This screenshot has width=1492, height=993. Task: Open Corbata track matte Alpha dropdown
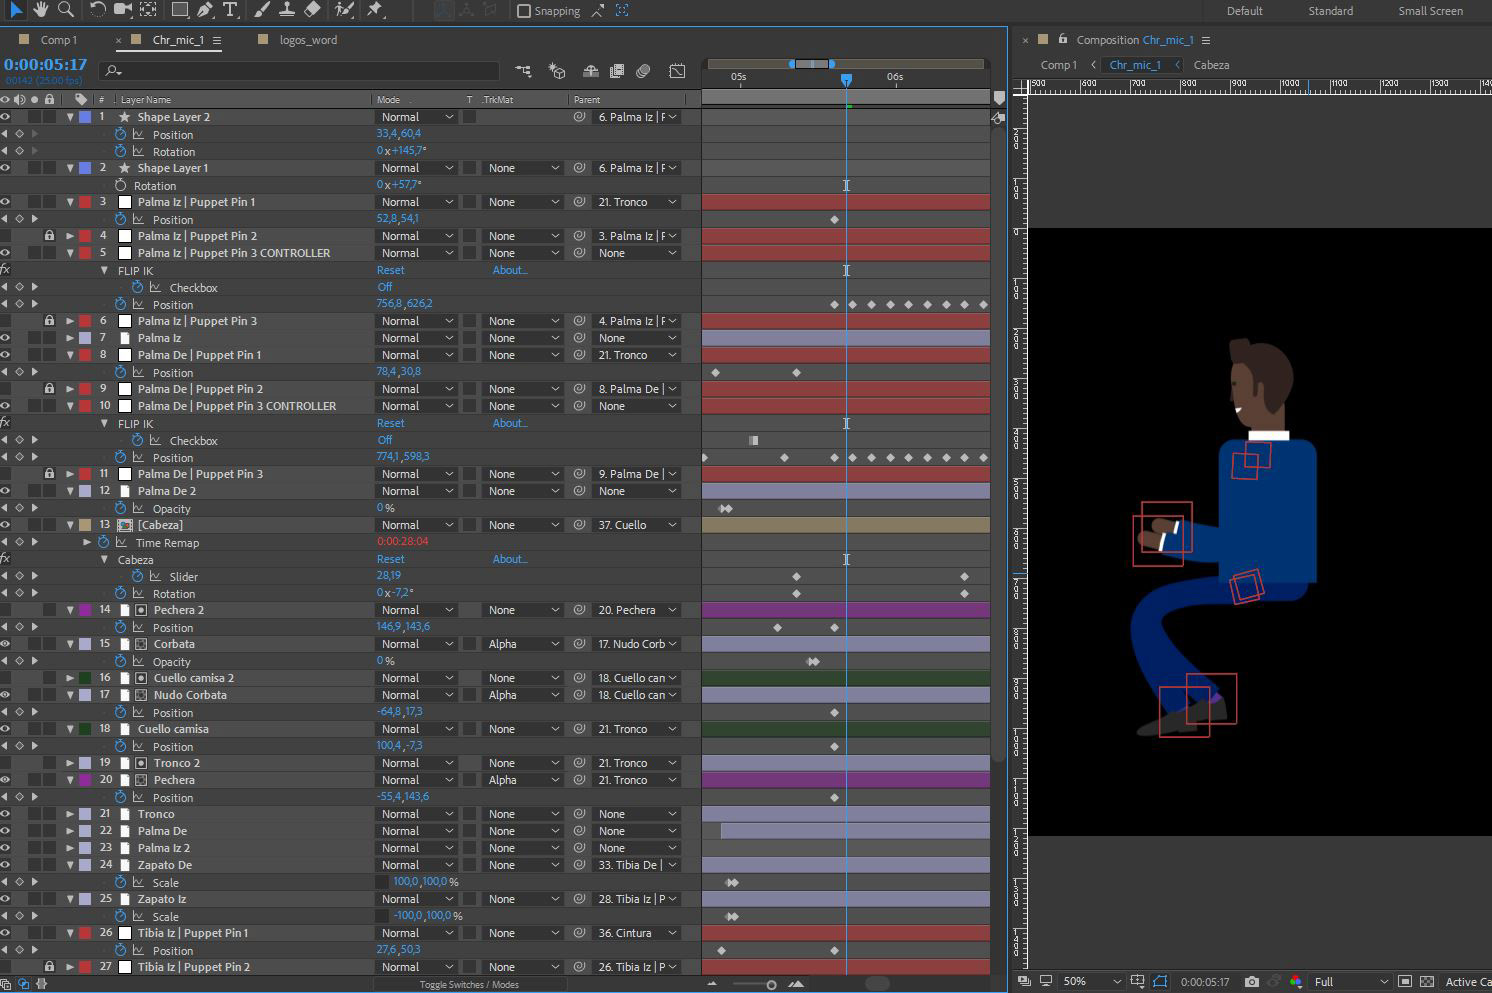[523, 644]
